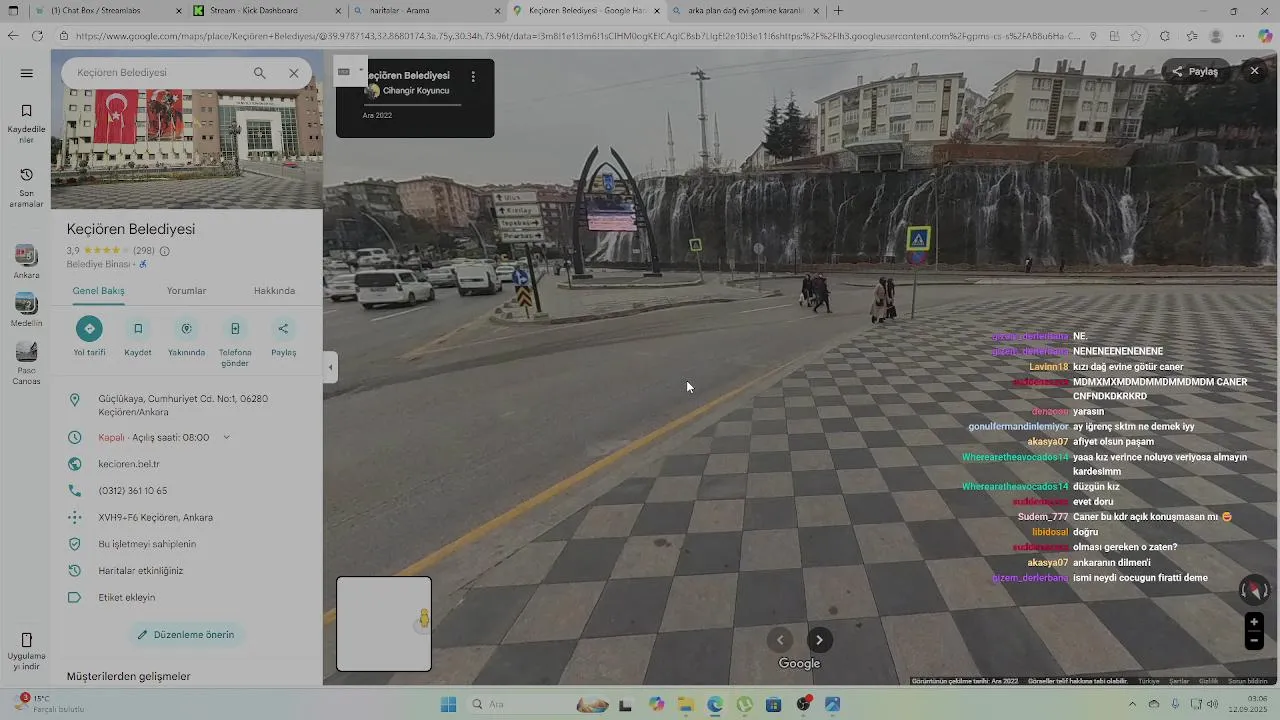Viewport: 1280px width, 720px height.
Task: Switch to Genel Bakış tab
Action: [99, 291]
